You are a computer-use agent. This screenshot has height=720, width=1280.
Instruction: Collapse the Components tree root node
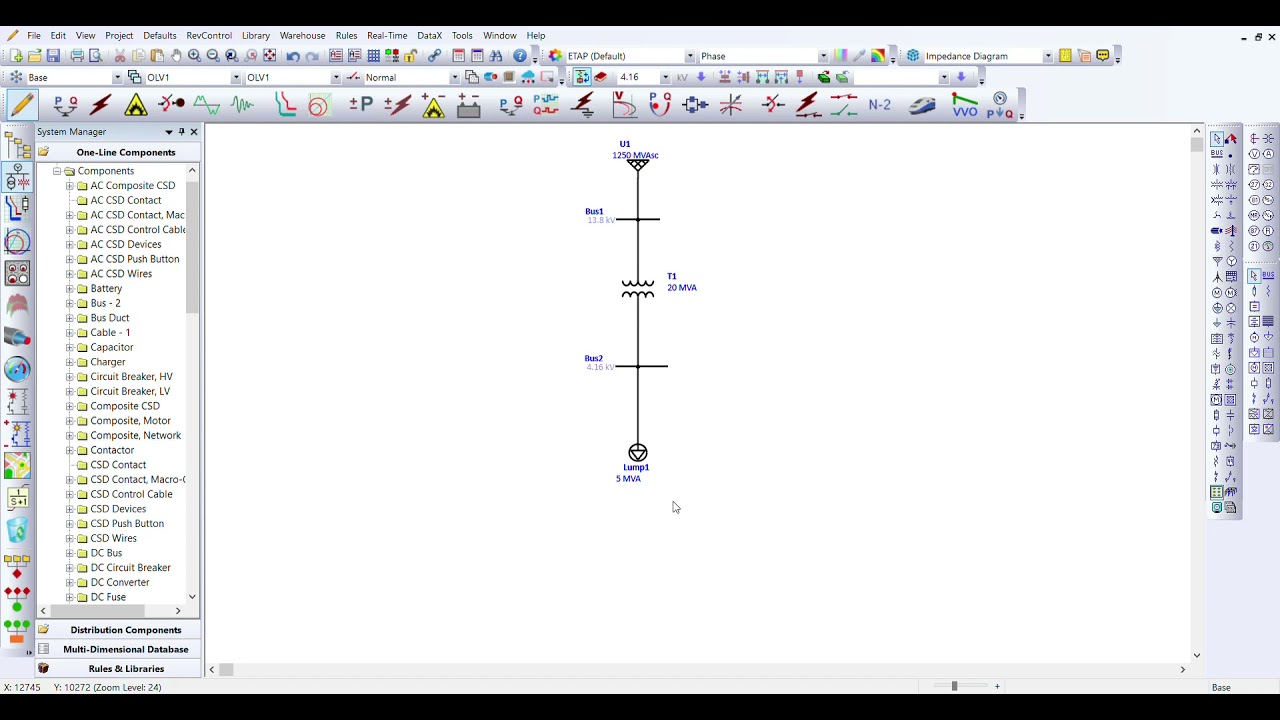[x=57, y=171]
